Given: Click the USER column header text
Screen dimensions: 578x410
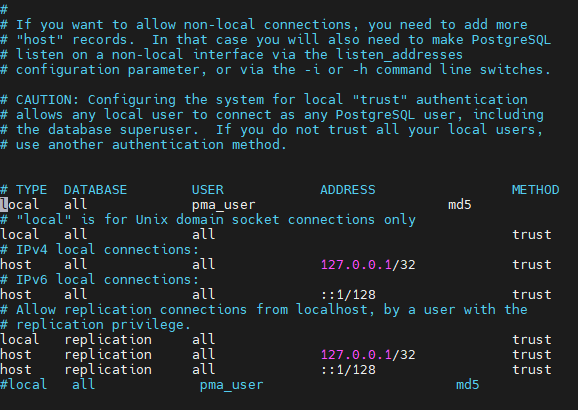Looking at the screenshot, I should pos(208,190).
